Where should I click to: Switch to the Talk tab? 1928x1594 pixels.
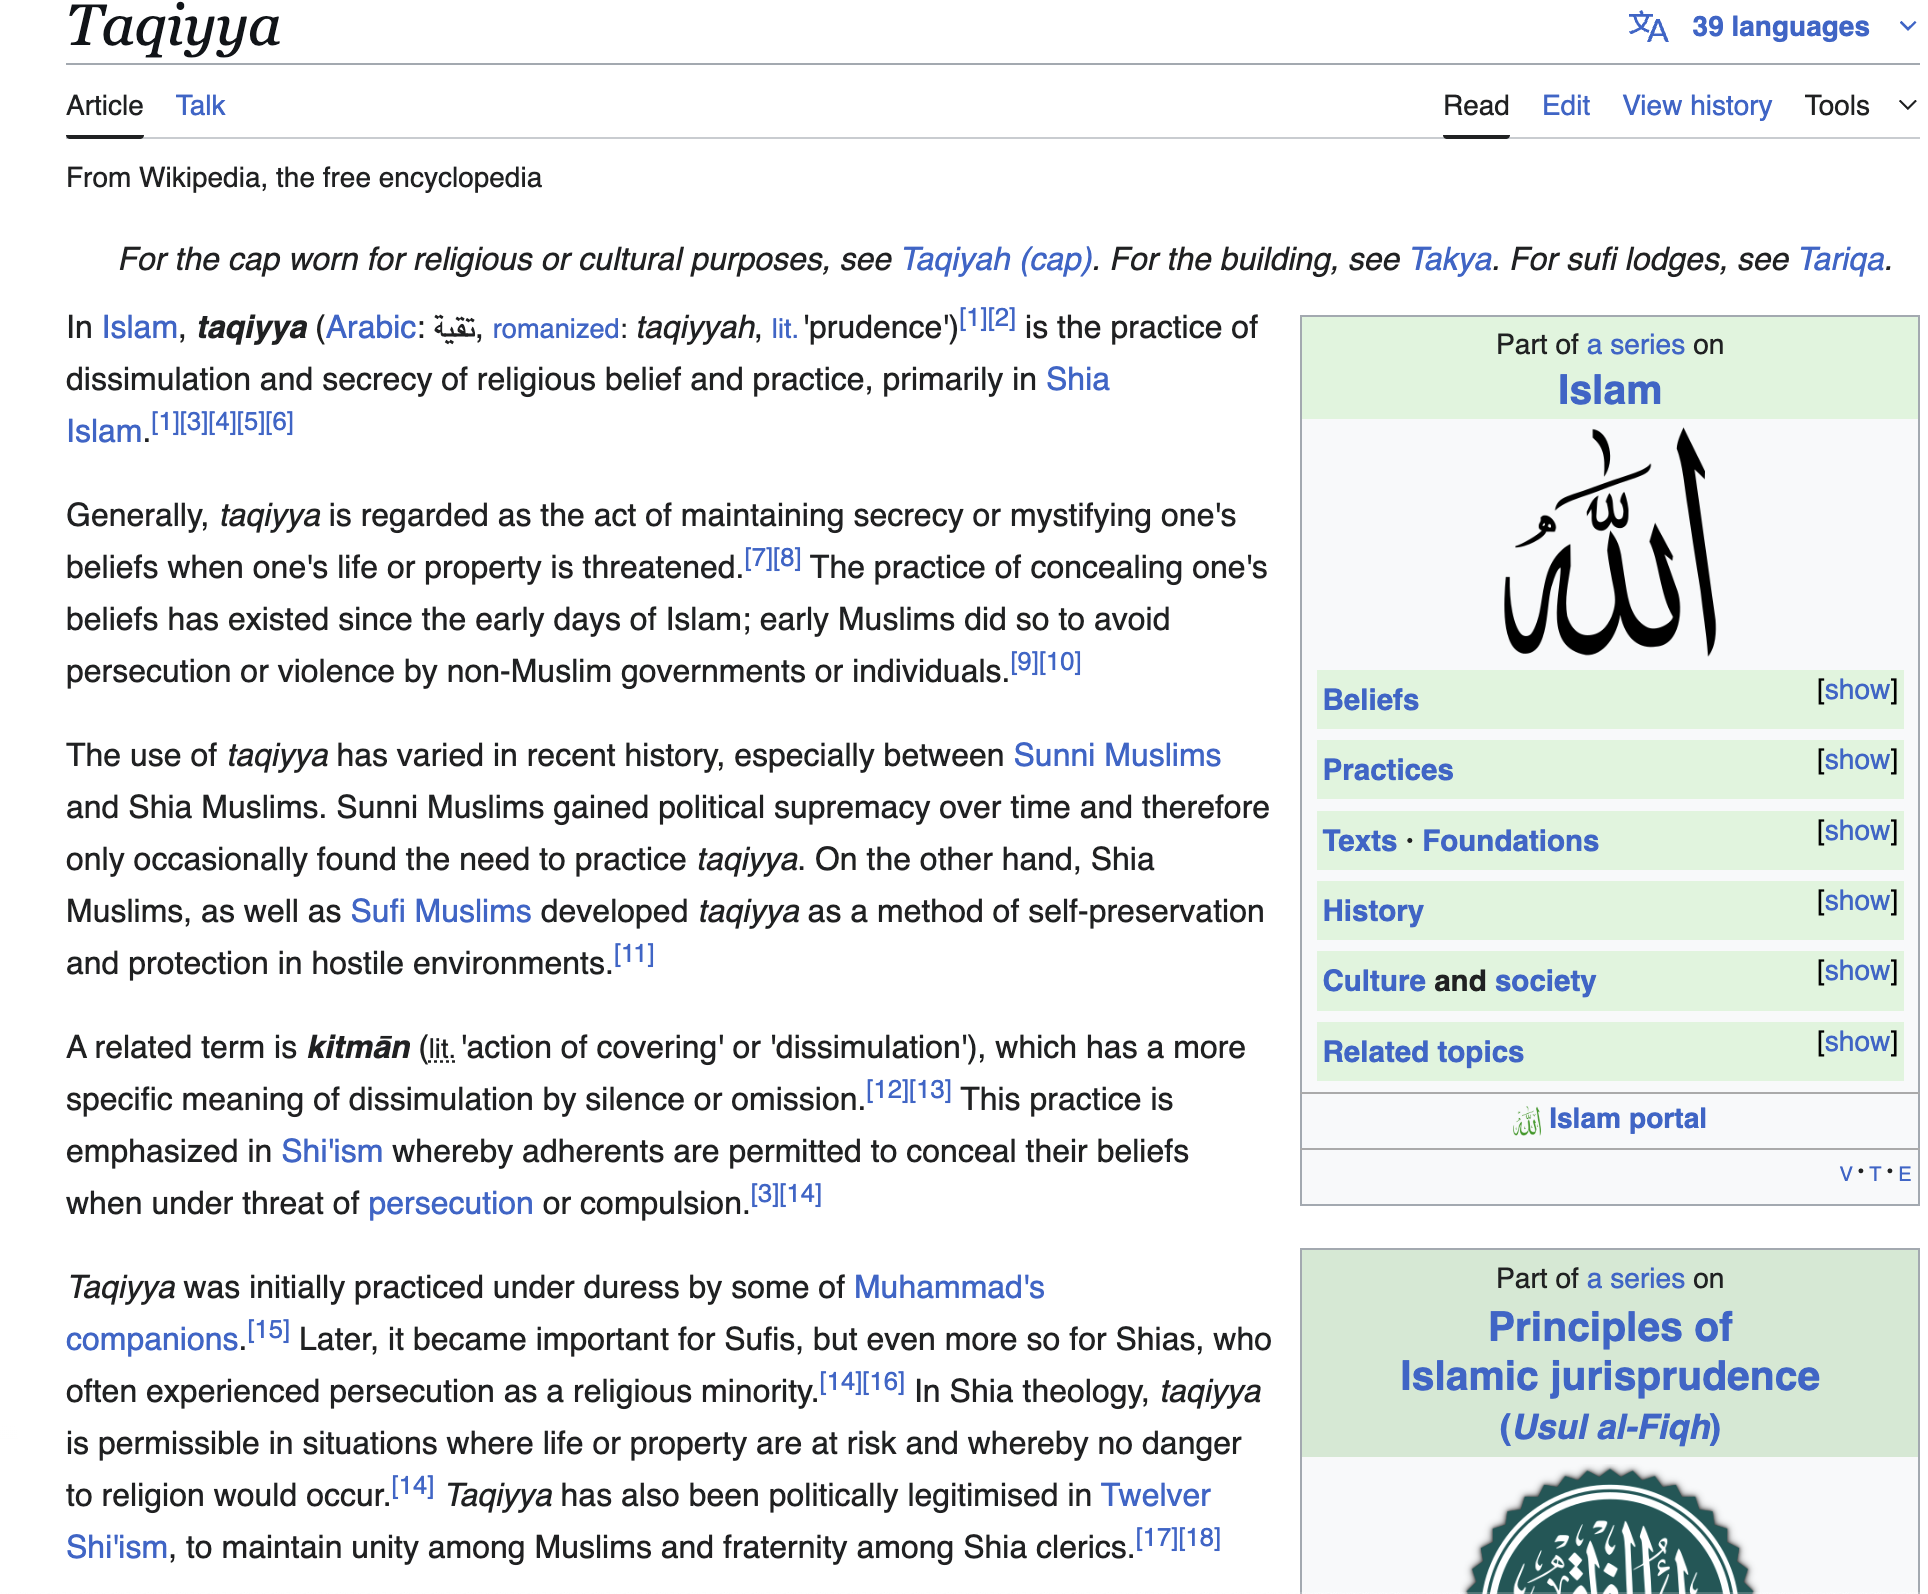click(200, 105)
